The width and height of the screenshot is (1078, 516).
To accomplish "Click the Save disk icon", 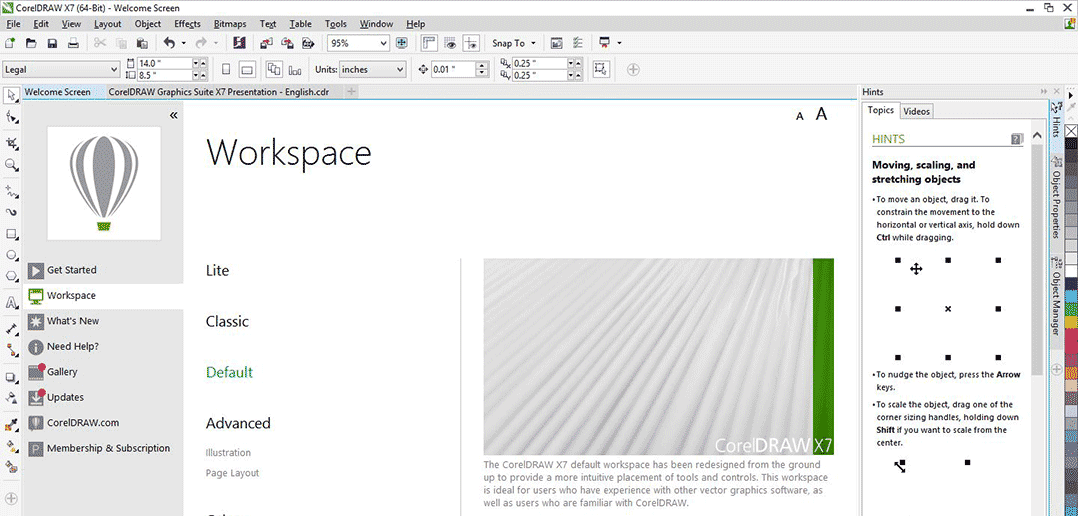I will tap(52, 43).
